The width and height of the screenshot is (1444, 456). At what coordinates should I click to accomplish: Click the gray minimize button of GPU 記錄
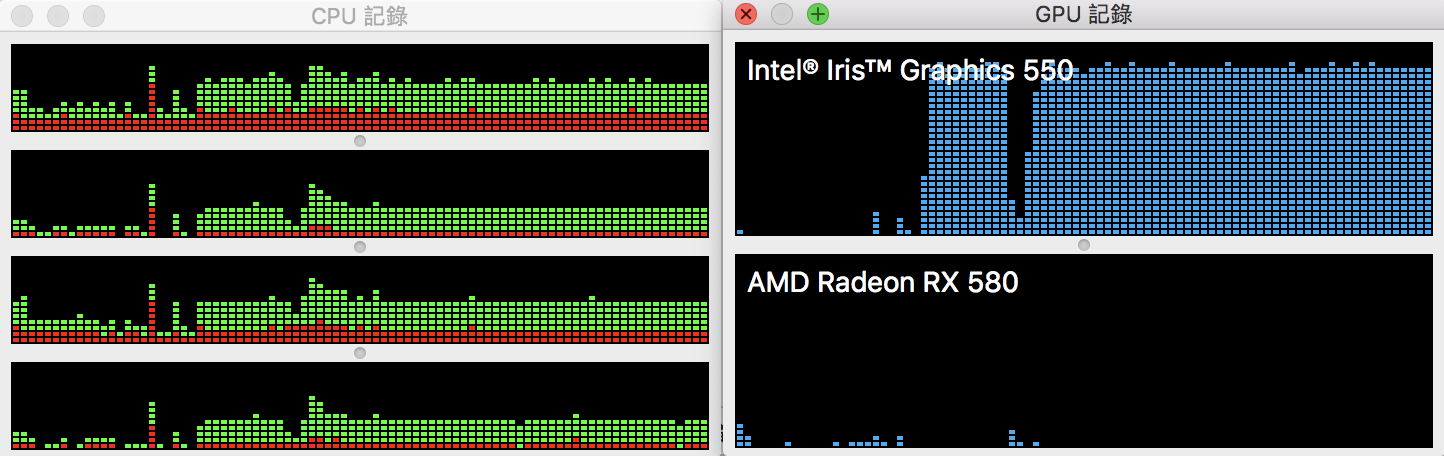782,14
